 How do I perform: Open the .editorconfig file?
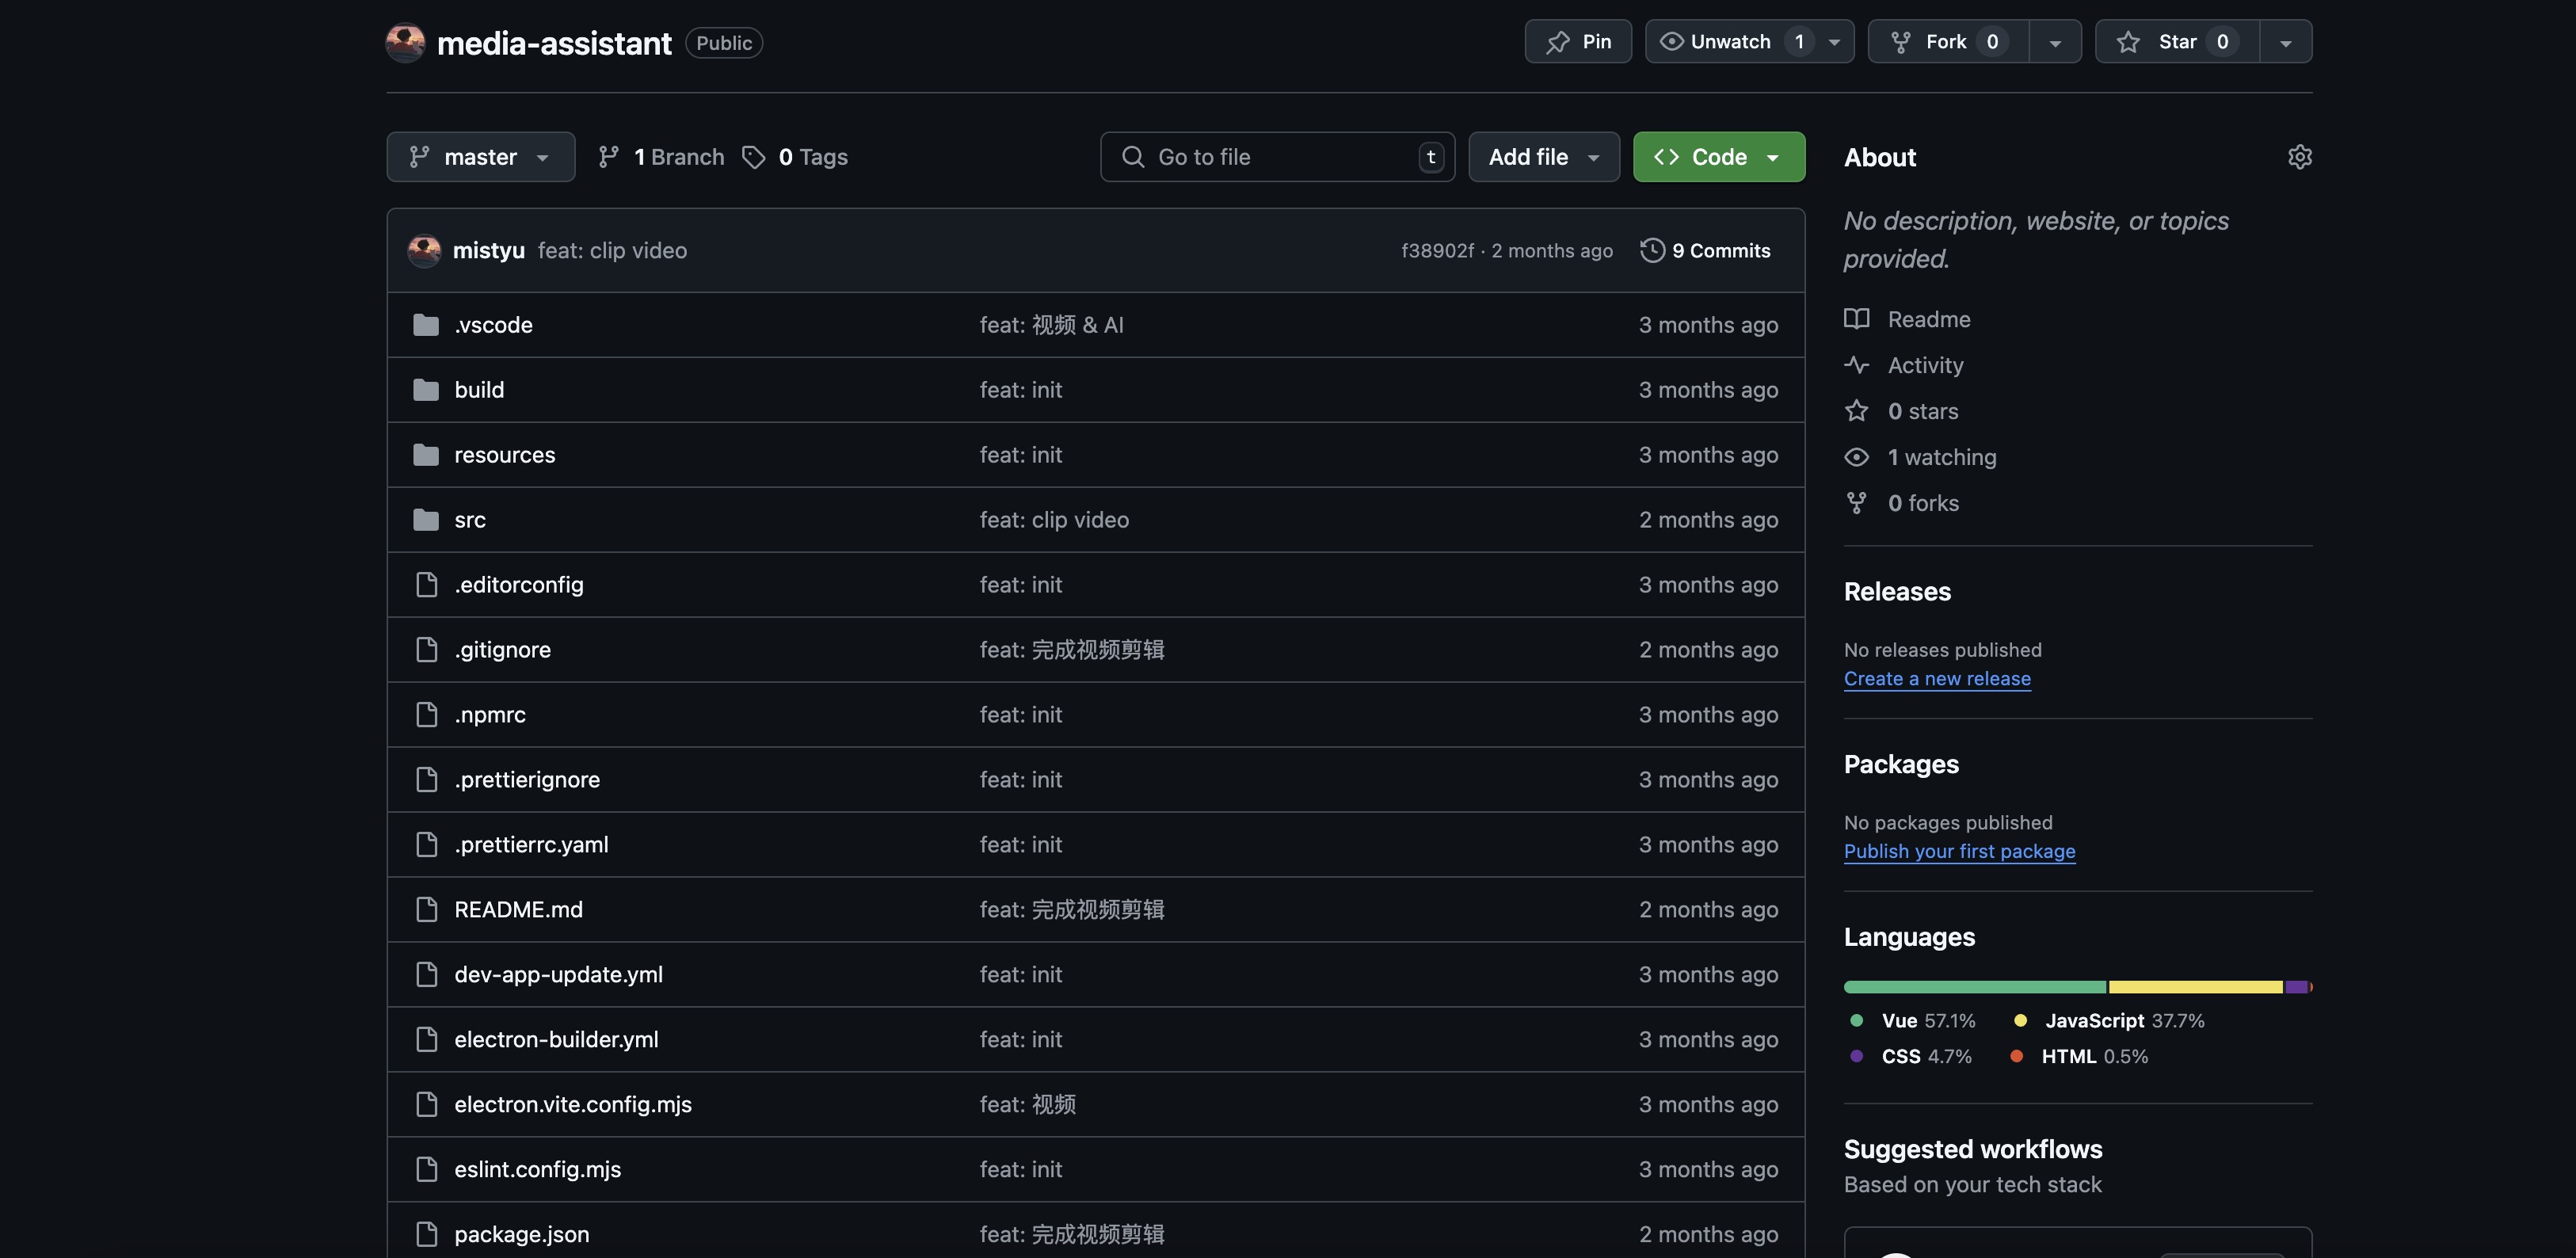(518, 585)
